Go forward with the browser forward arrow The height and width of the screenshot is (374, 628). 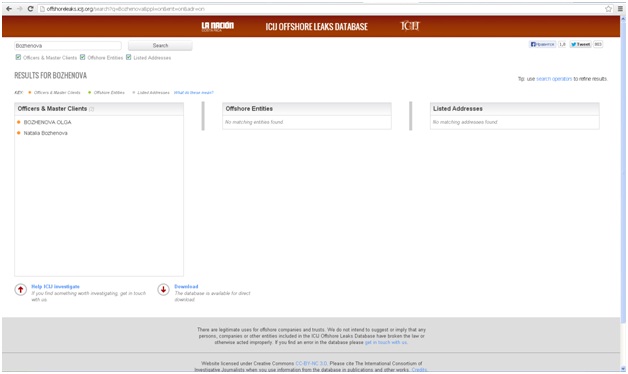coord(19,8)
